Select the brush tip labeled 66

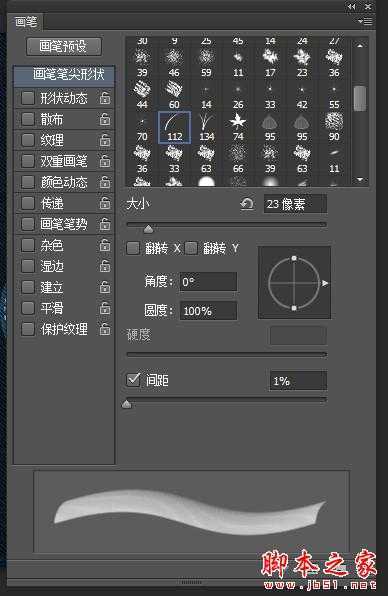238,159
